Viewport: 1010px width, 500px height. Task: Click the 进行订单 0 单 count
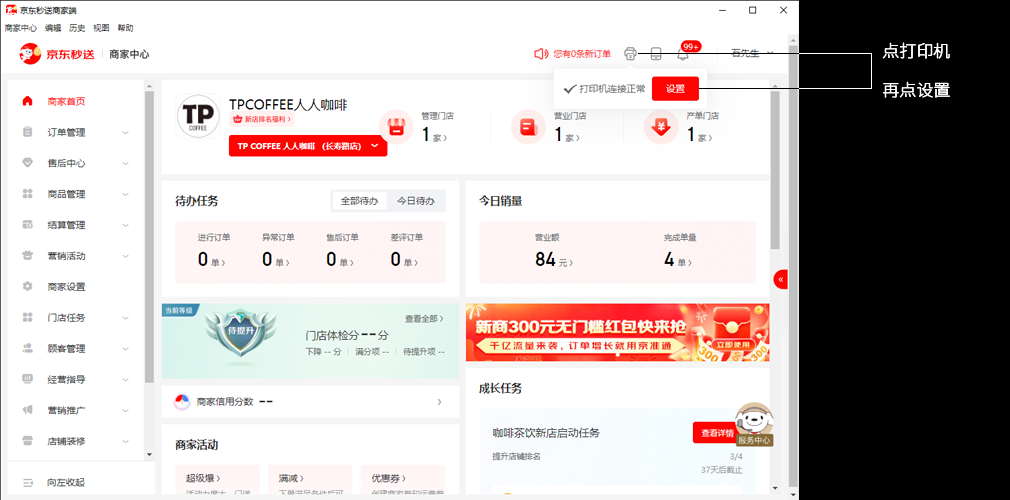(x=212, y=260)
